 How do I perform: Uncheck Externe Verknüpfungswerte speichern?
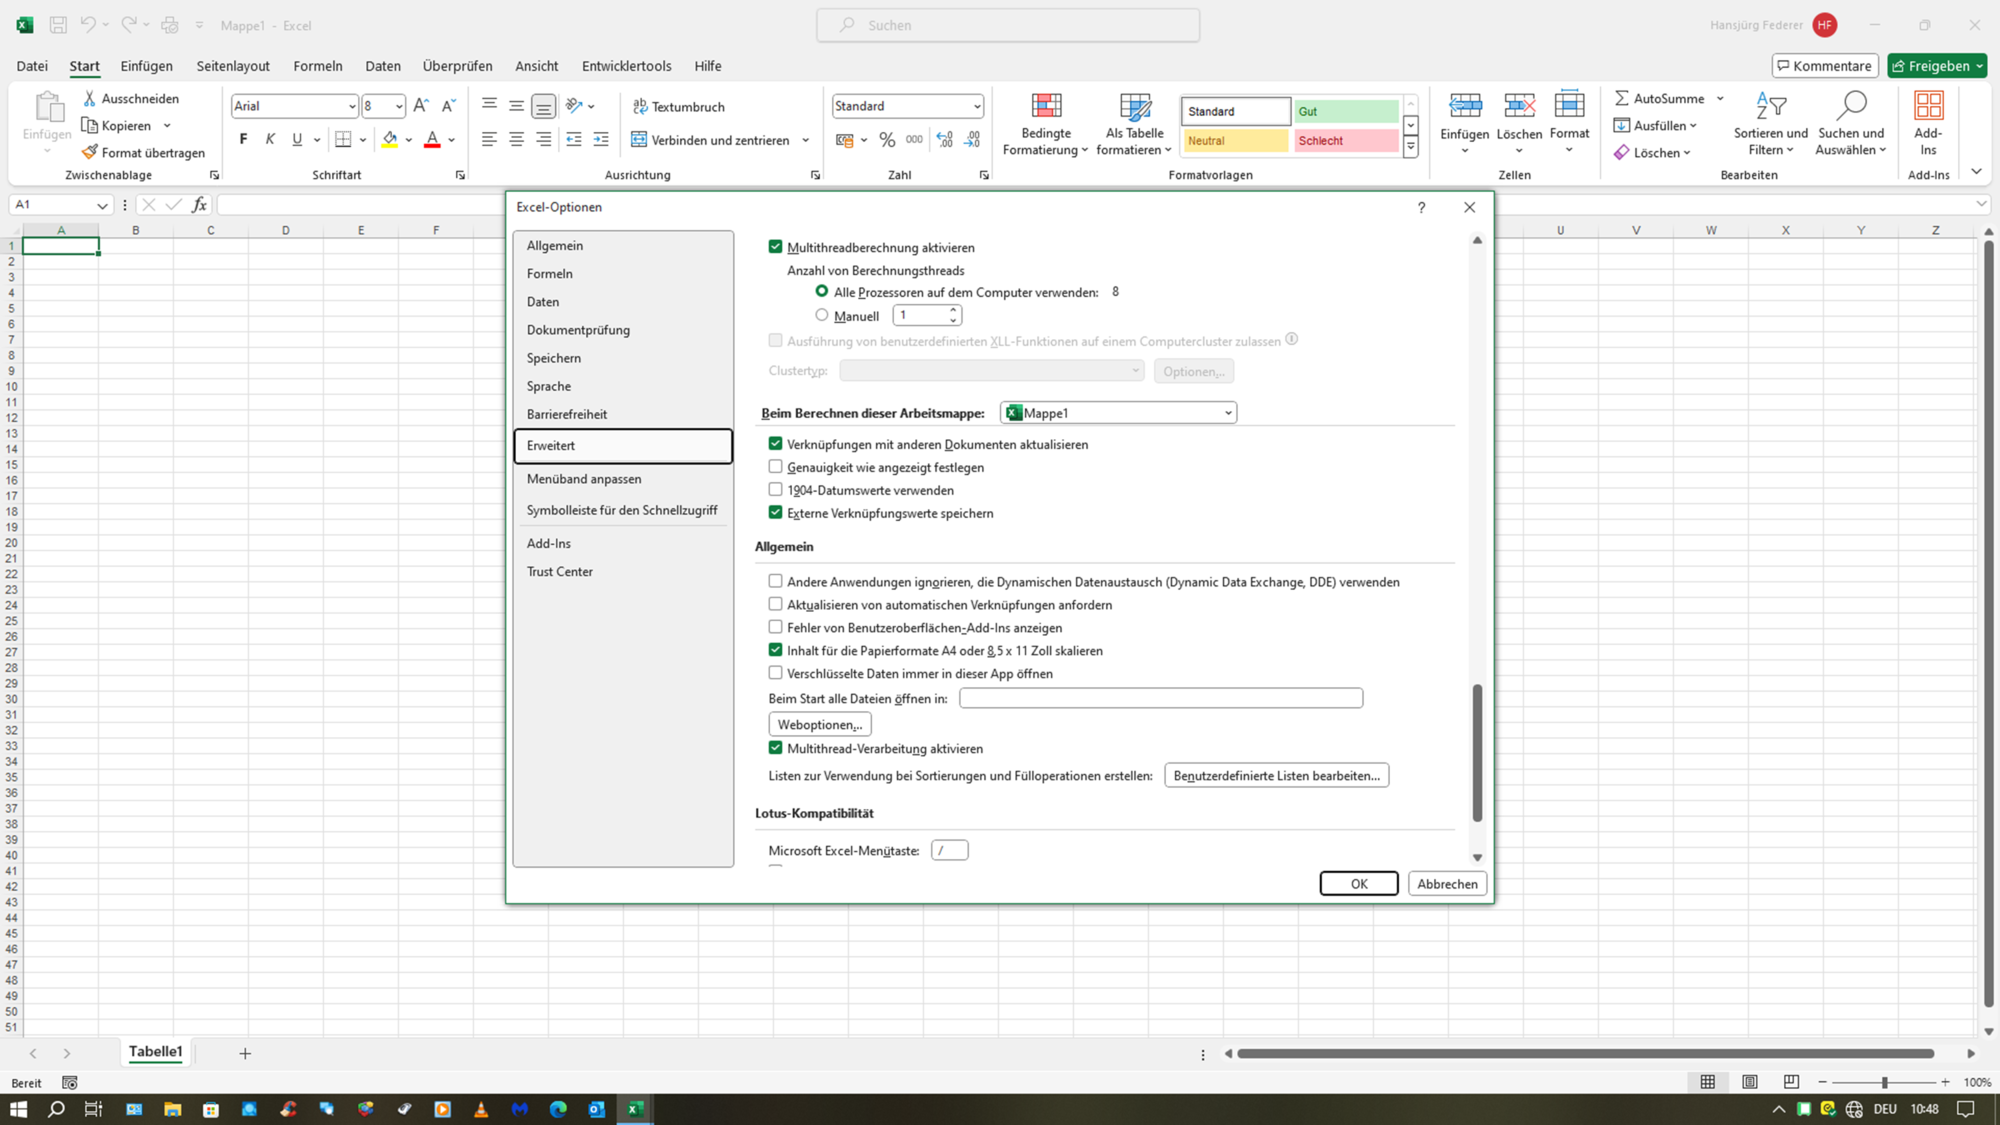tap(775, 512)
